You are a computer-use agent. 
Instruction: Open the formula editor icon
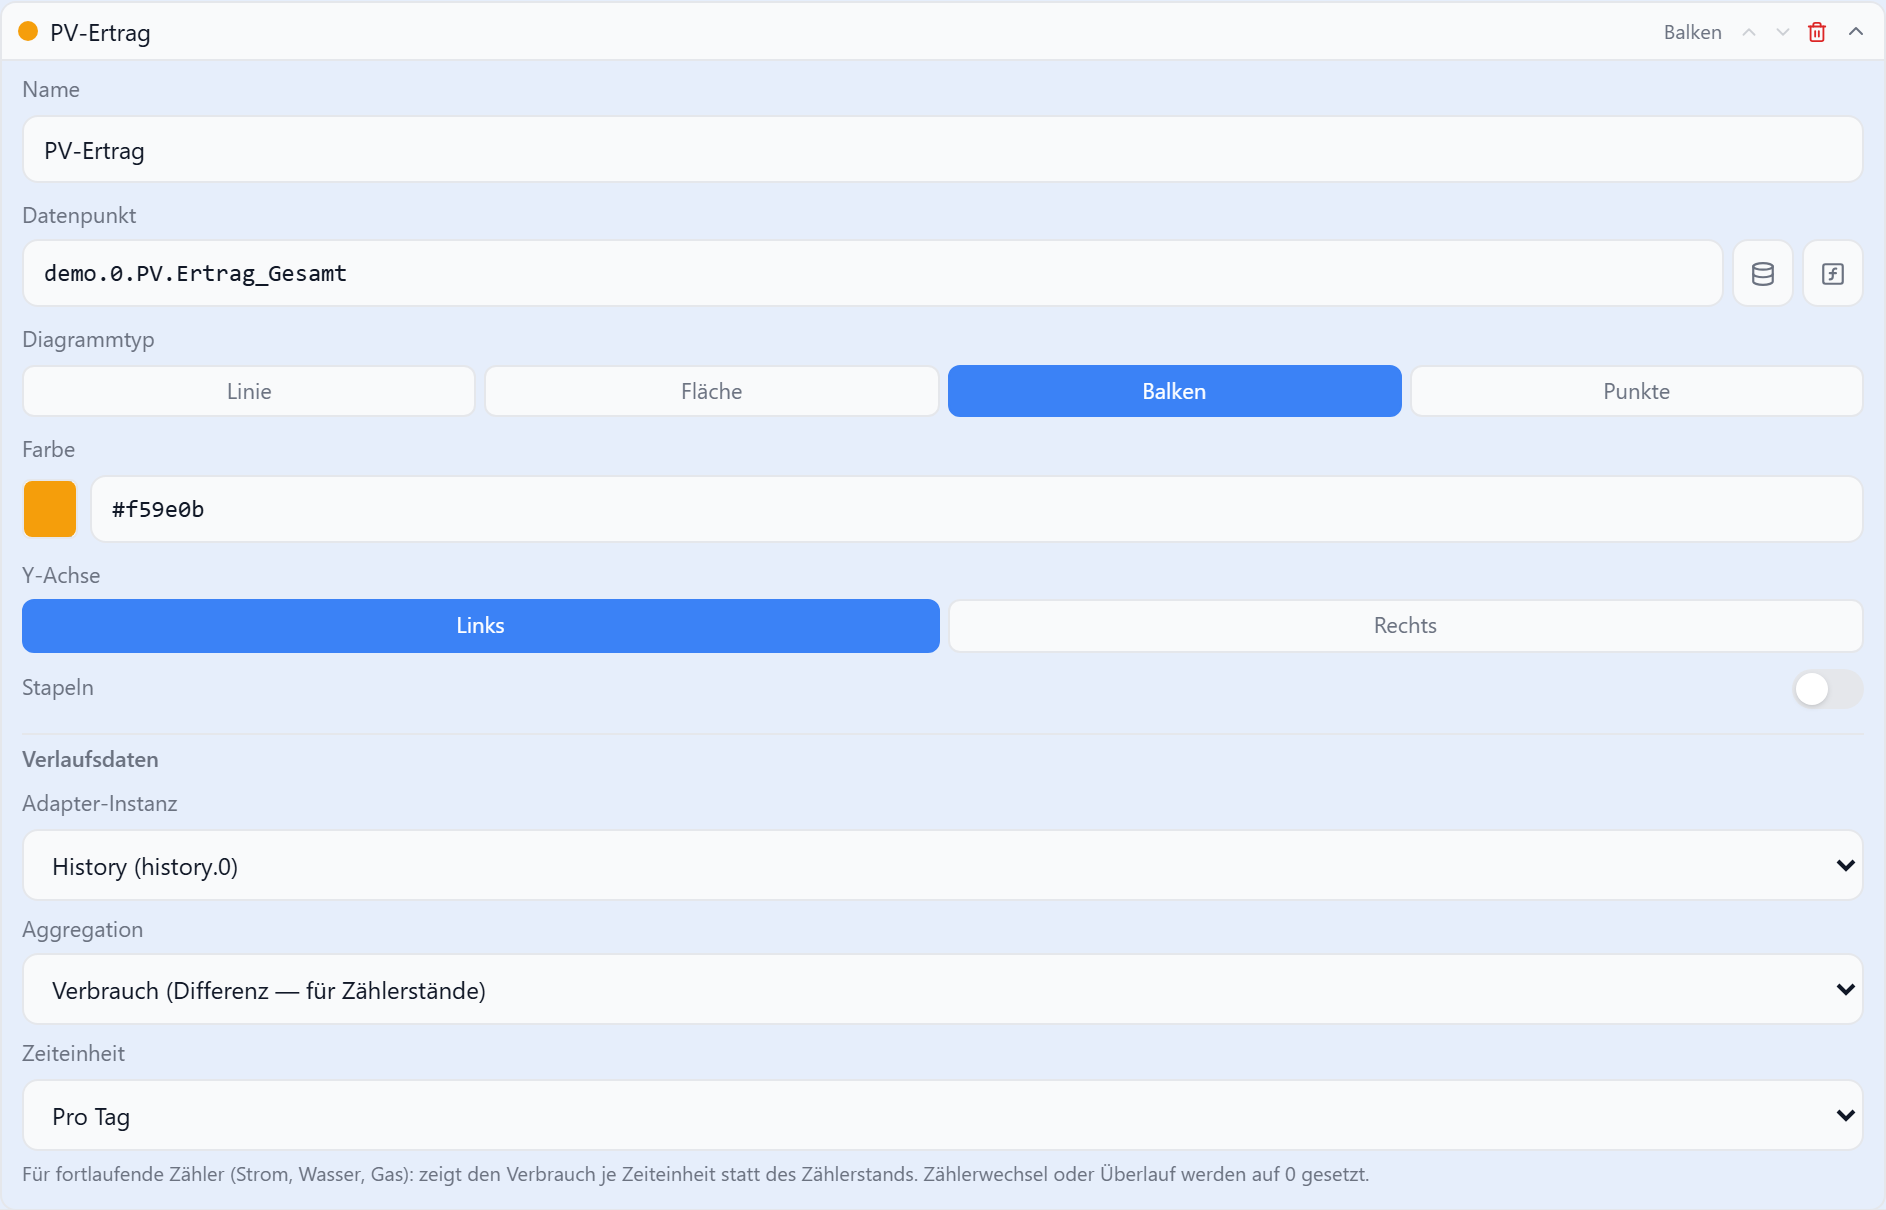coord(1832,273)
